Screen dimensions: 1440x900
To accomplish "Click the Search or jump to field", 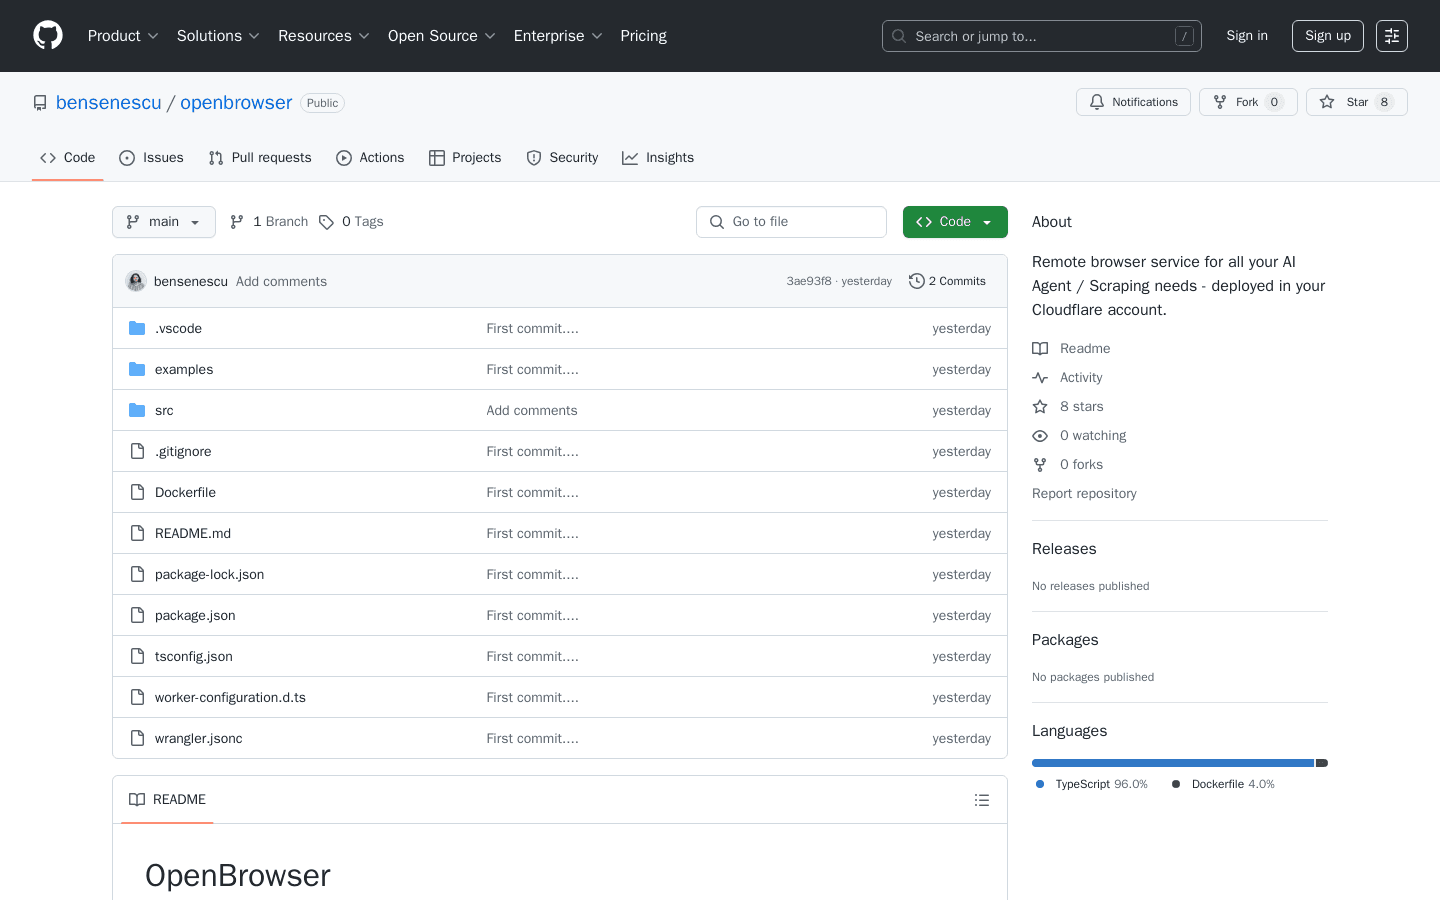I will coord(1042,36).
